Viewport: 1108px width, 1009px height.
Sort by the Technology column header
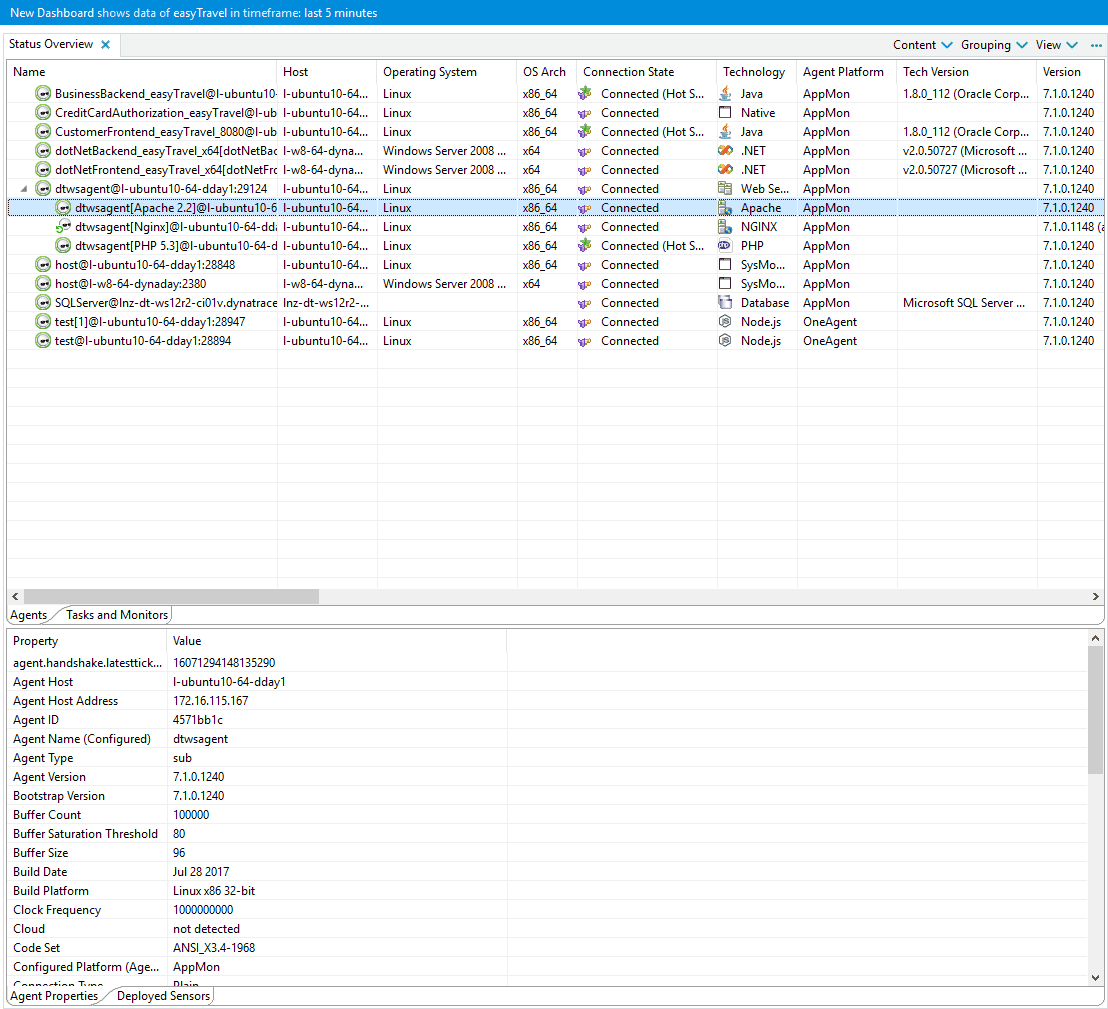(x=757, y=71)
